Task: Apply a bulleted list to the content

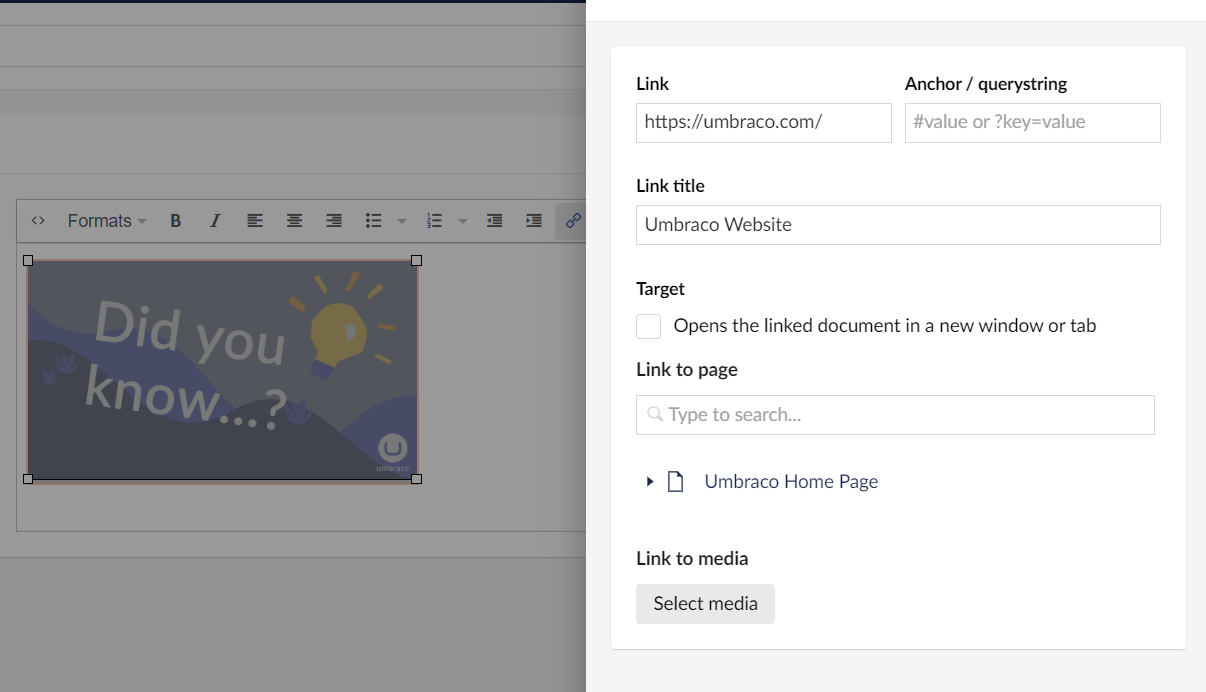Action: (x=373, y=221)
